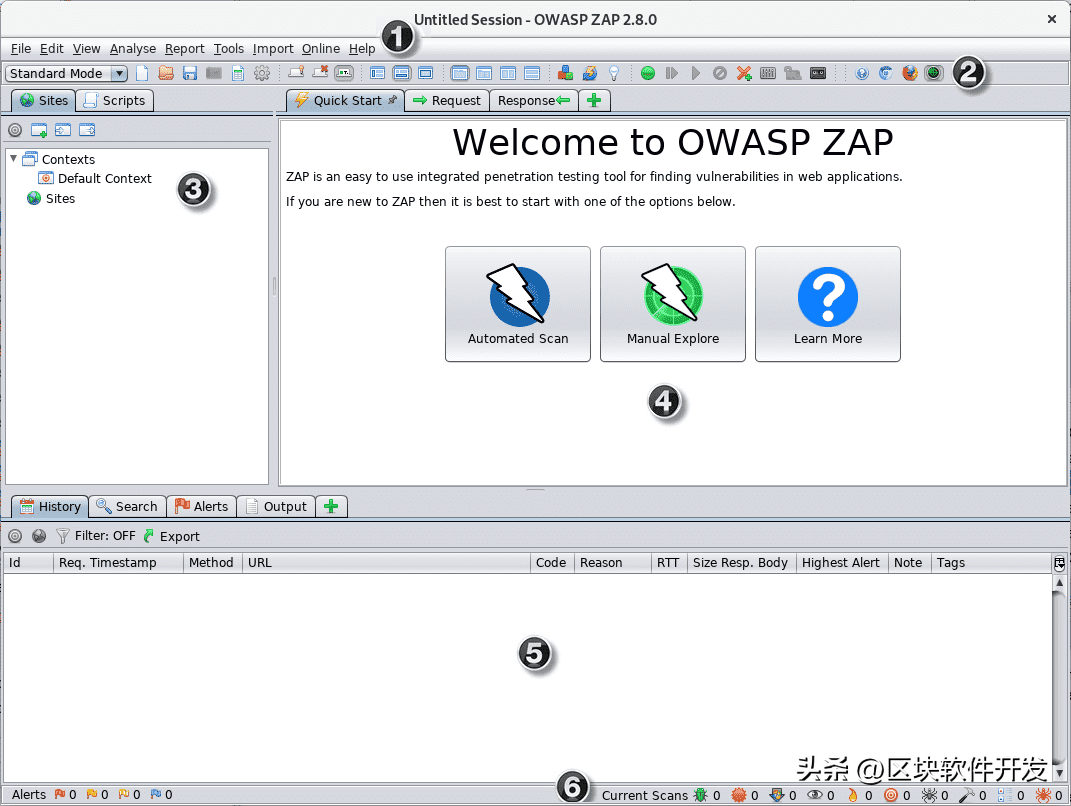Toggle the show tab names toolbar button
The width and height of the screenshot is (1071, 806).
343,73
